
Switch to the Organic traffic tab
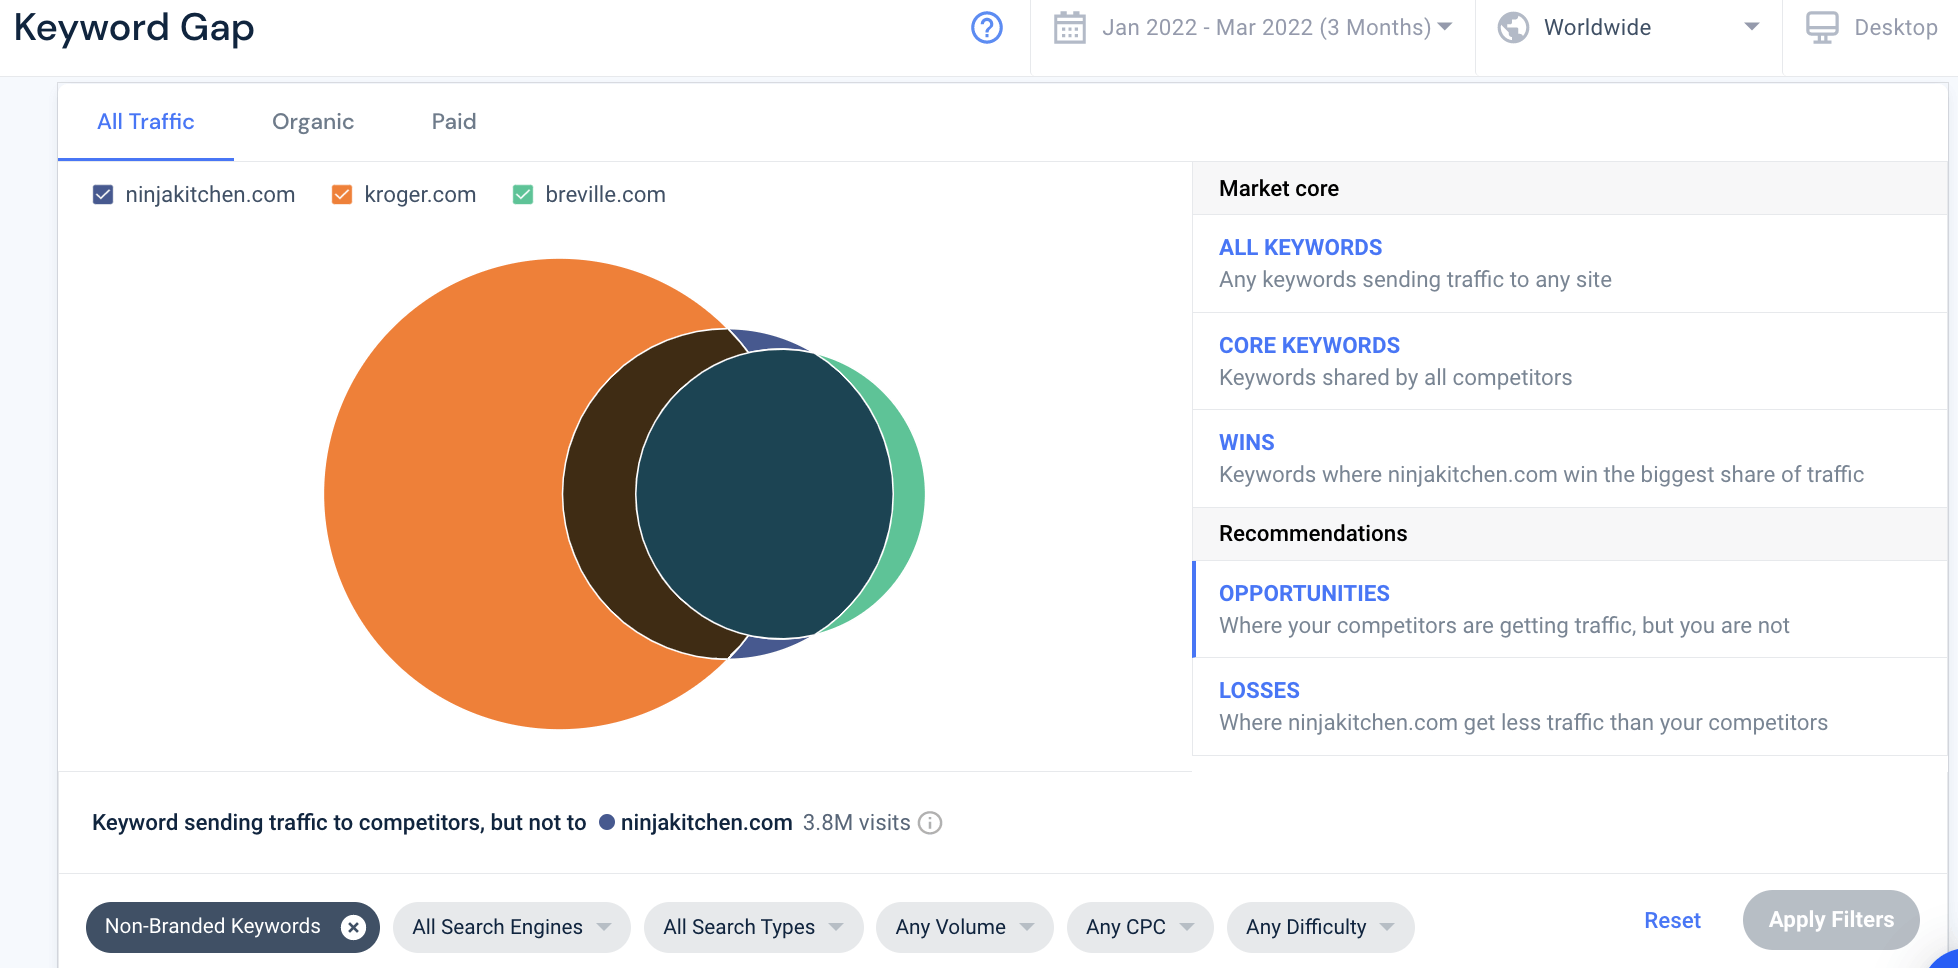click(x=313, y=121)
